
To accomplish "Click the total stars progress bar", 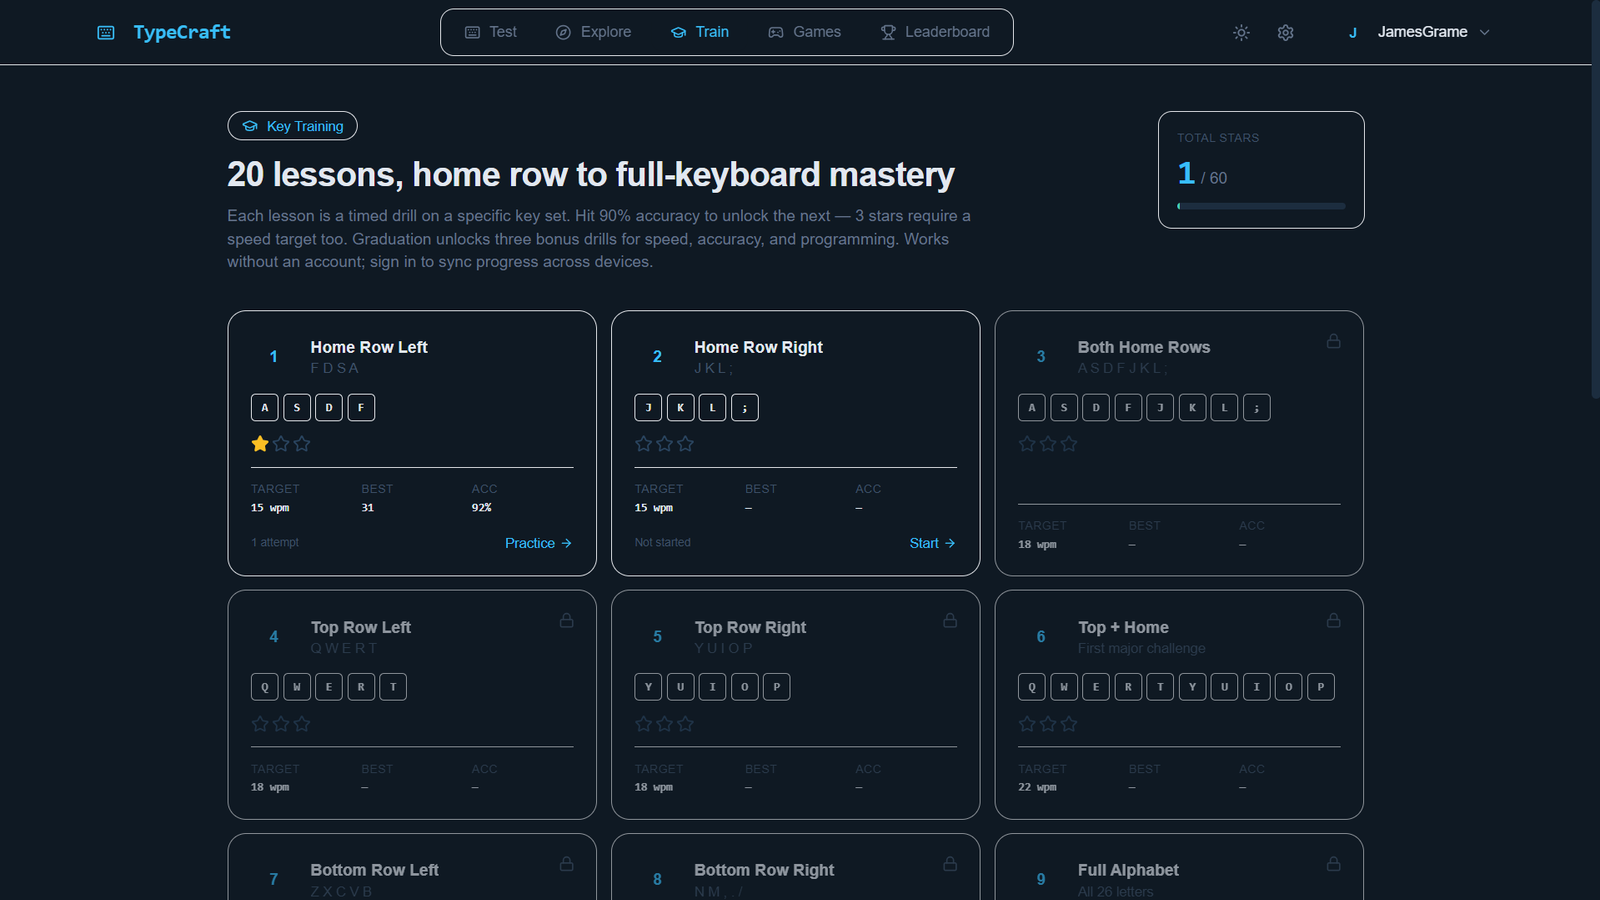I will [x=1261, y=206].
